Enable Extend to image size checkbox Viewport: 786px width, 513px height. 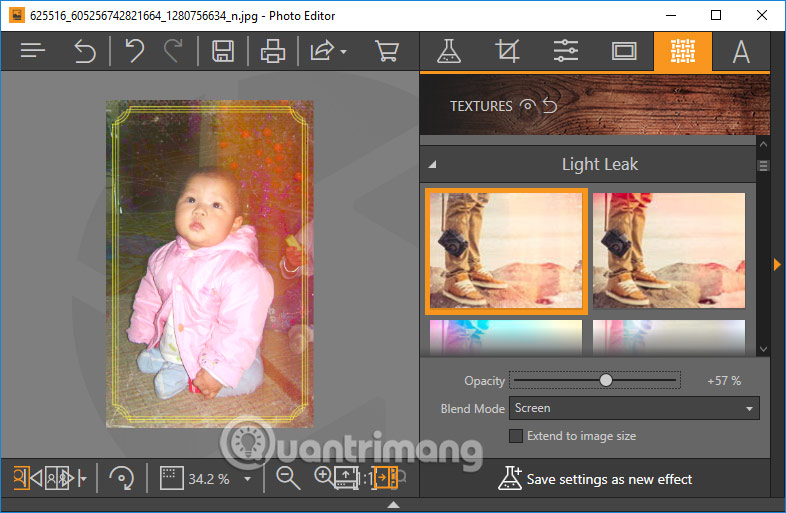coord(516,436)
